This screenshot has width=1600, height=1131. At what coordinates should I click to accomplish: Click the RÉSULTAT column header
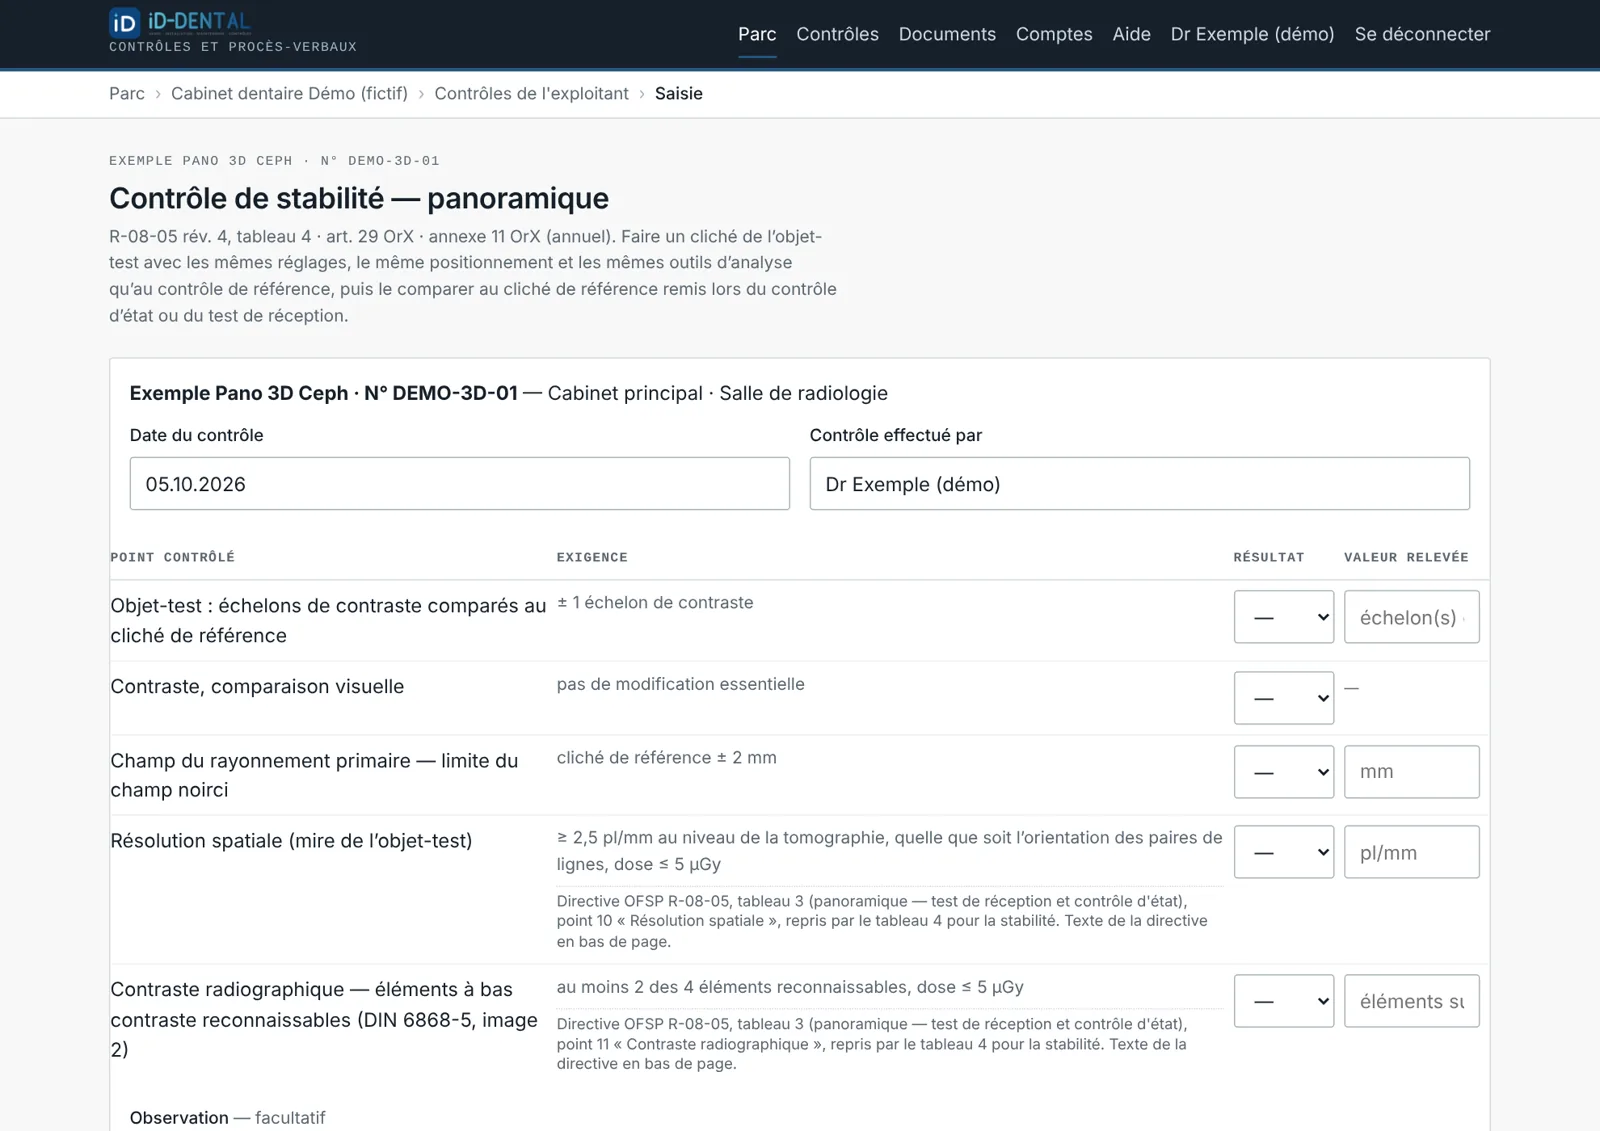tap(1268, 557)
